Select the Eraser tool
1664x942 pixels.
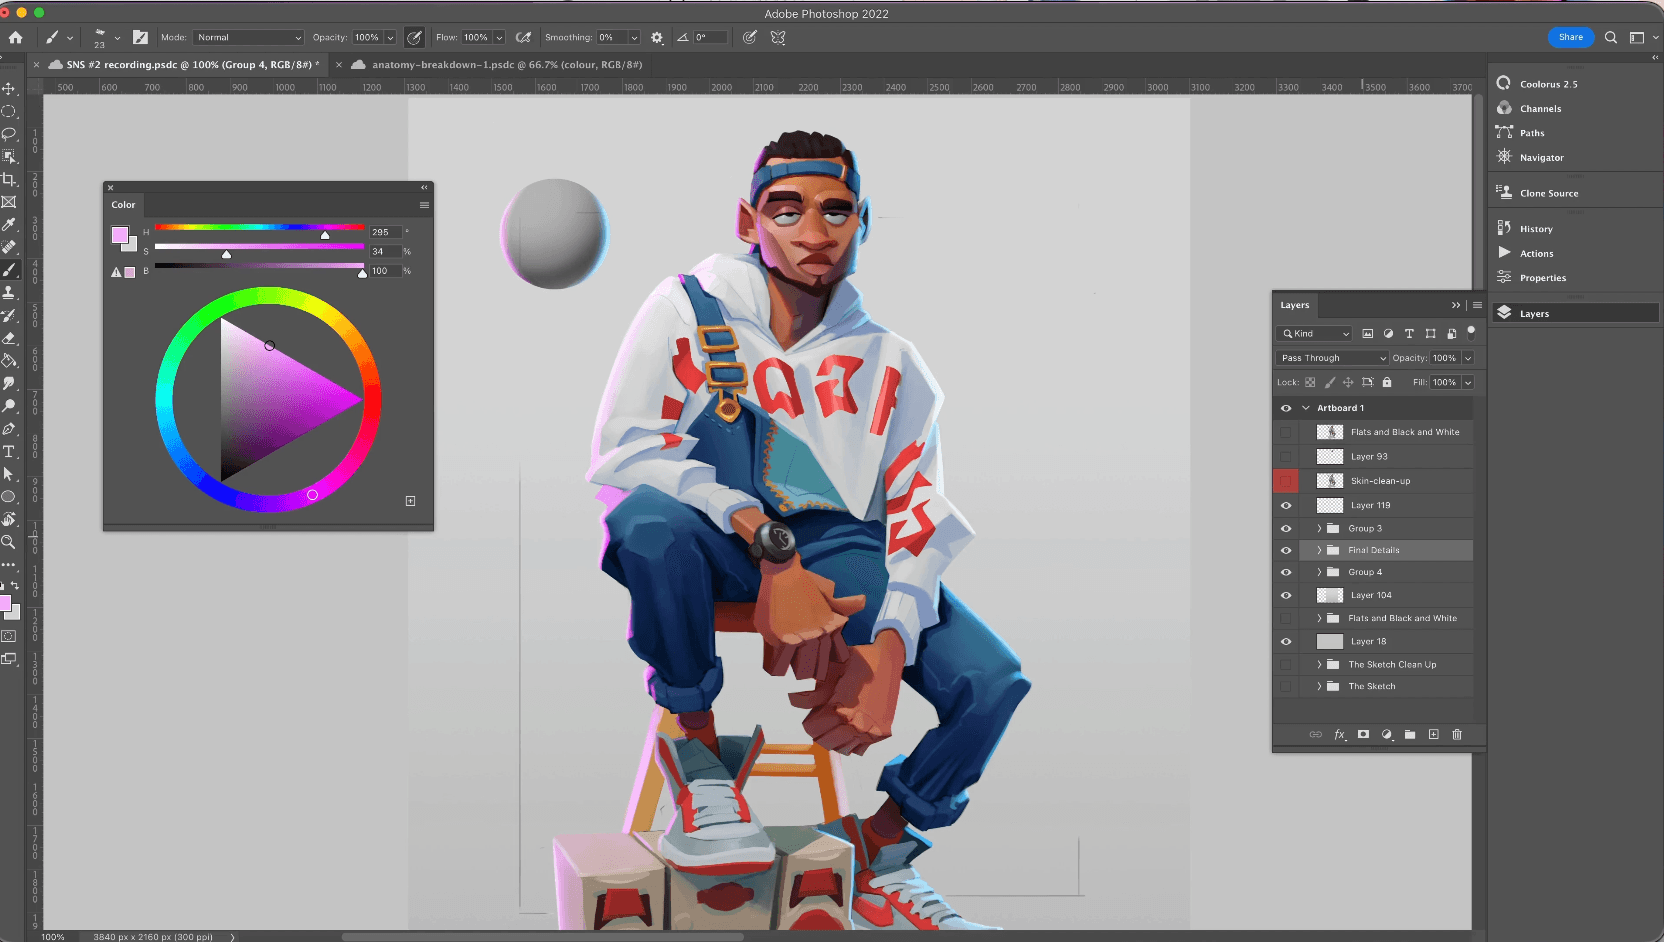9,338
